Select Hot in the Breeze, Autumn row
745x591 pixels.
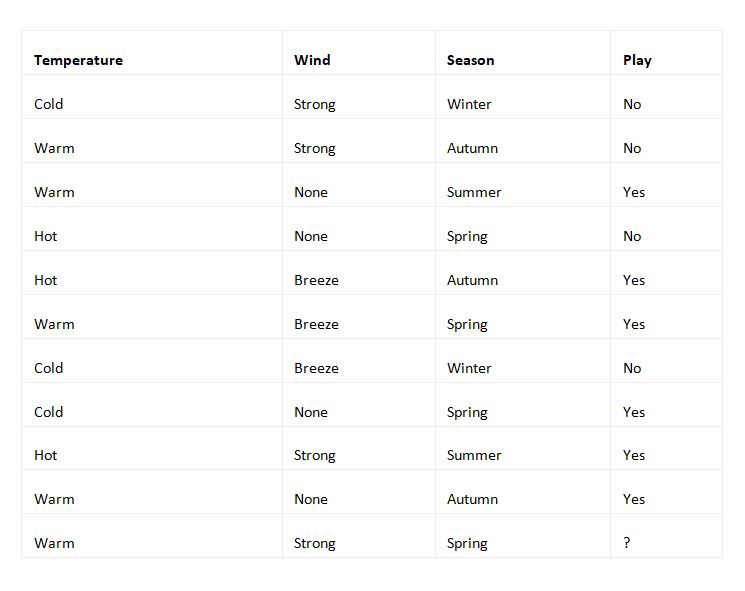coord(46,280)
